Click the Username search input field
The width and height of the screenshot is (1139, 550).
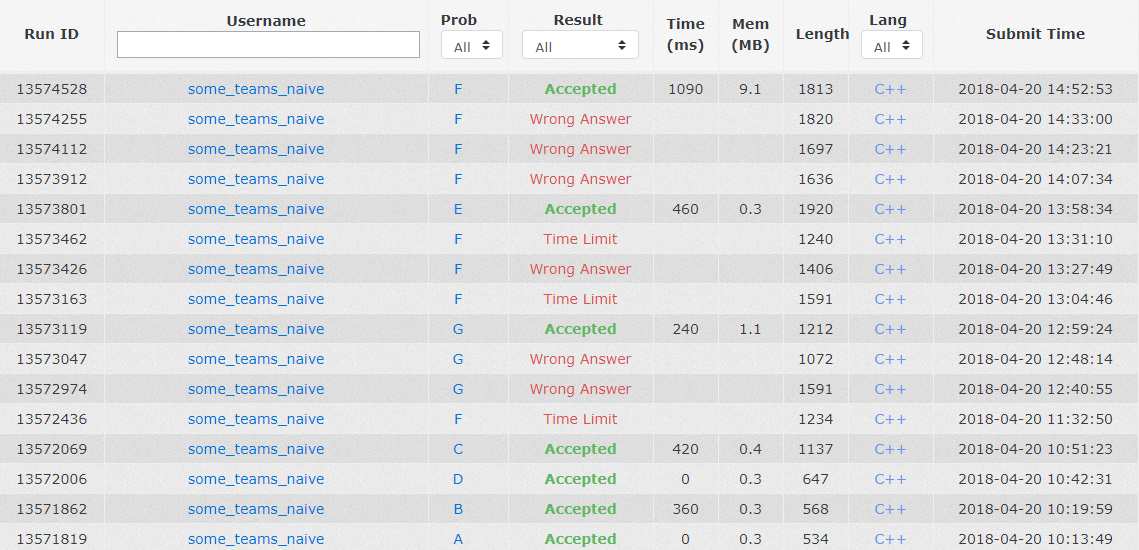268,45
